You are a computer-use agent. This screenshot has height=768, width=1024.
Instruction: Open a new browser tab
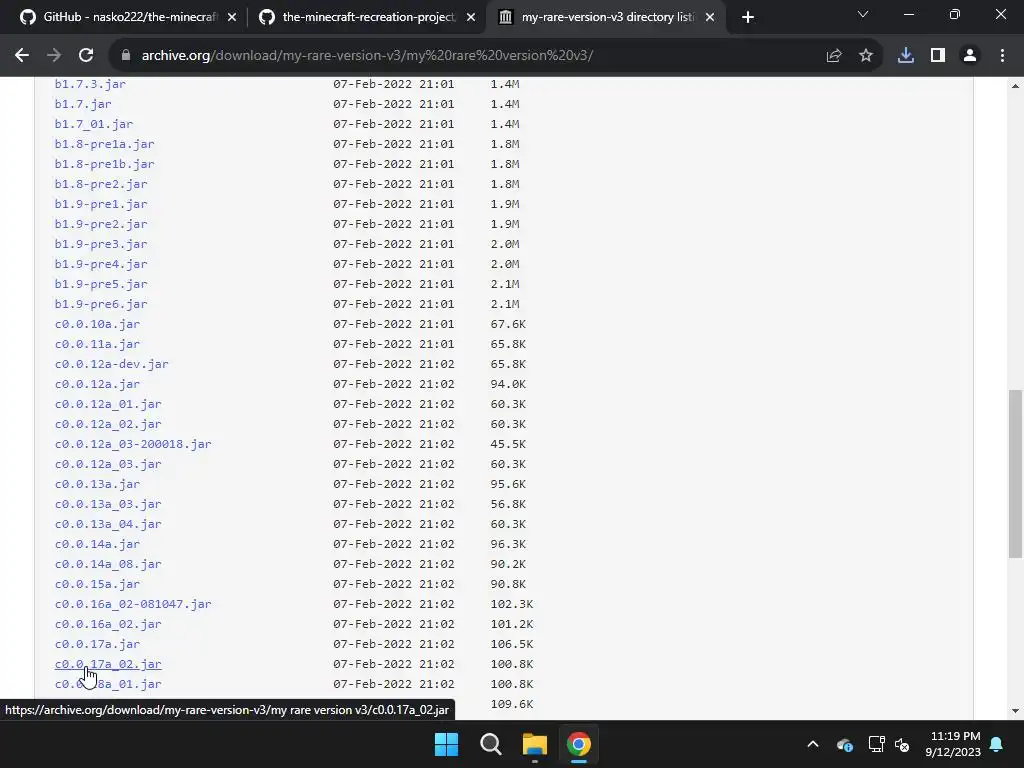coord(748,17)
